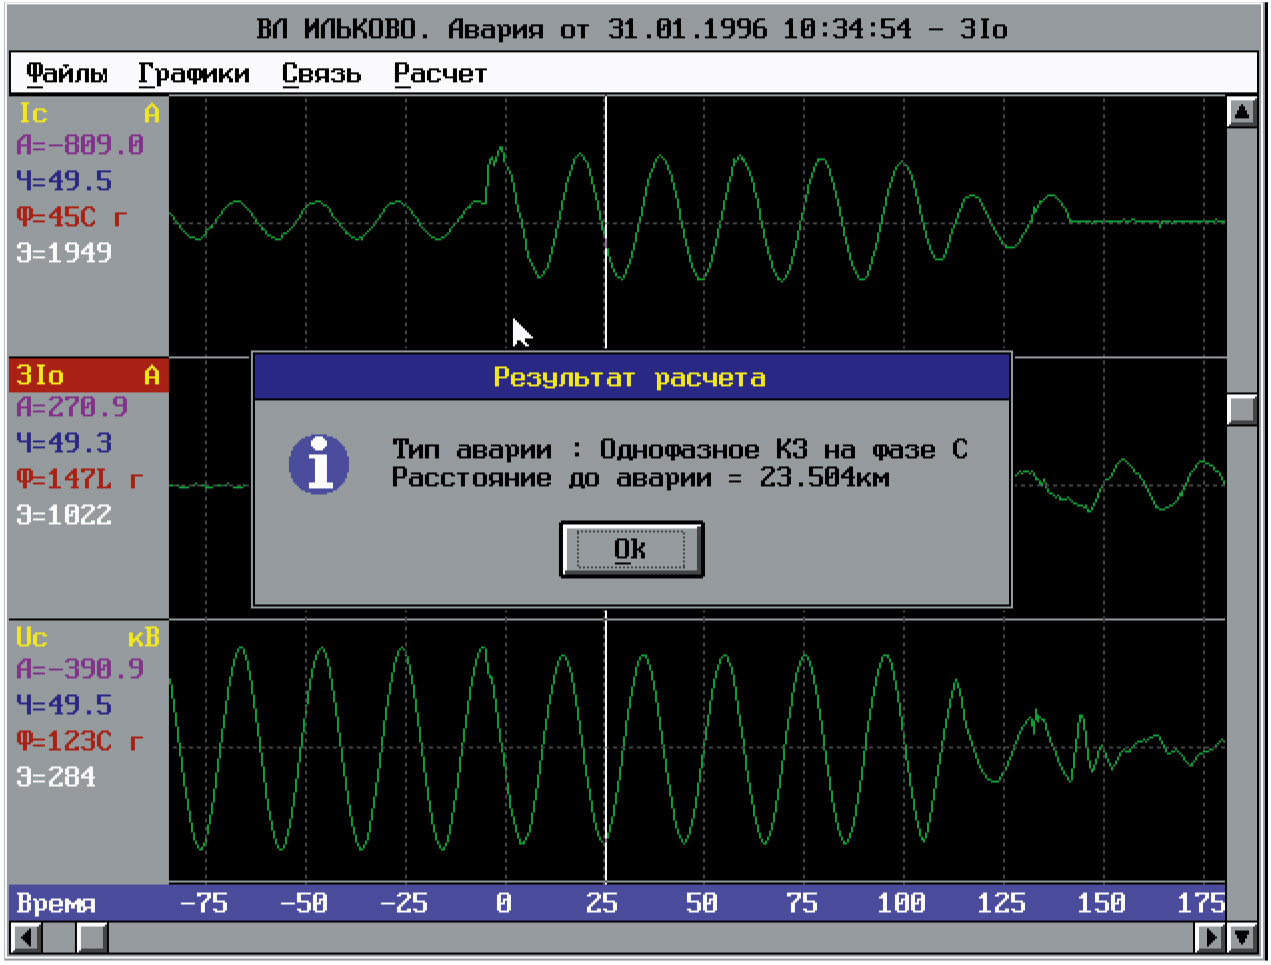Click the horizontal scrollbar right arrow

coord(1211,937)
